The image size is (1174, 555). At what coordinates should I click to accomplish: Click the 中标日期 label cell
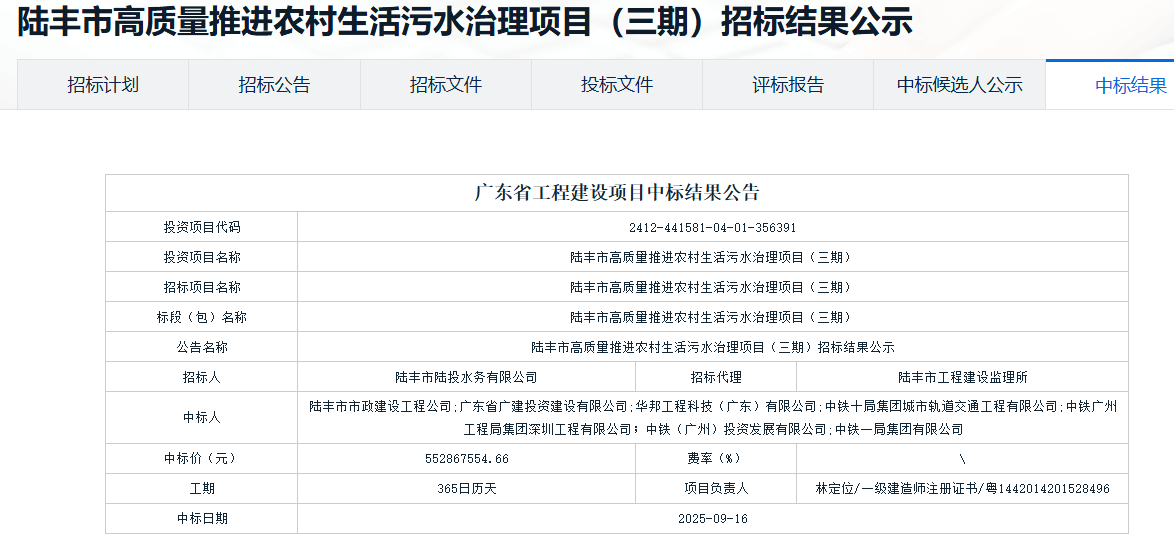[202, 518]
